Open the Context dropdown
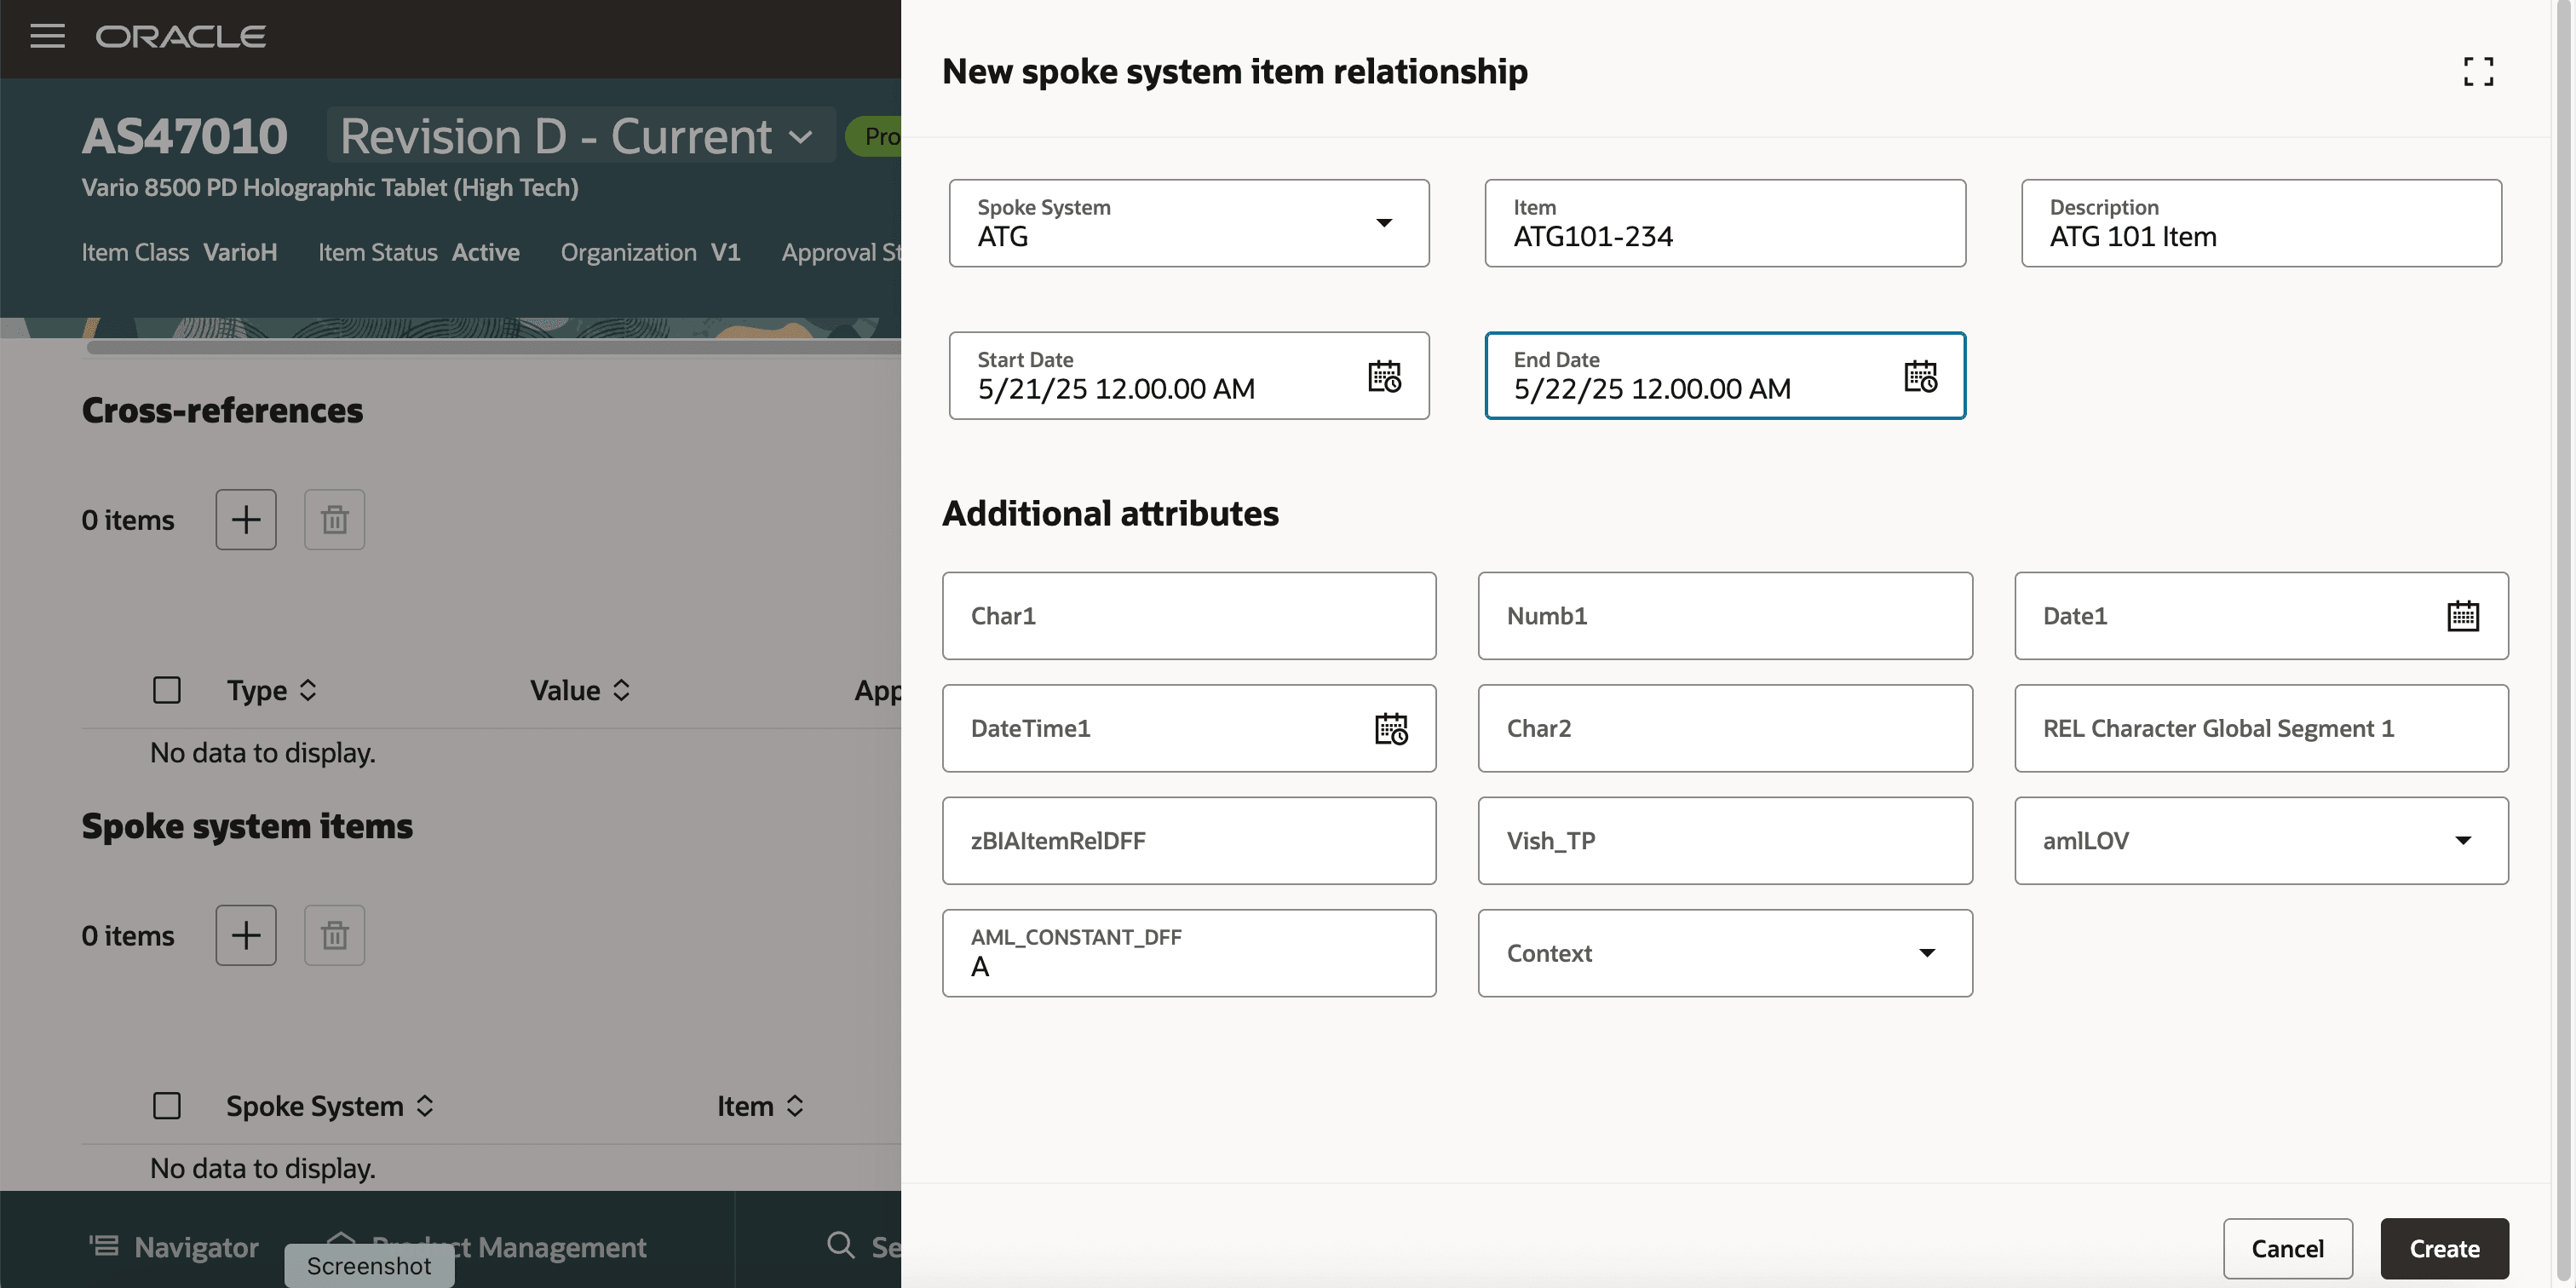The image size is (2576, 1288). (x=1926, y=953)
